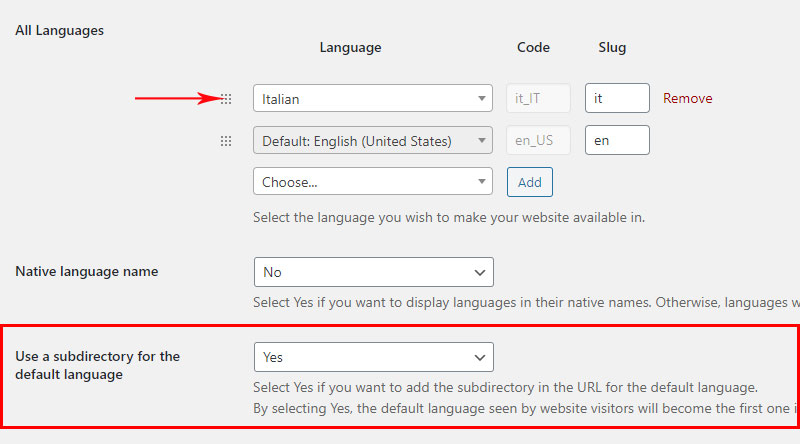Open subdirectory for default language dropdown
800x444 pixels.
373,357
